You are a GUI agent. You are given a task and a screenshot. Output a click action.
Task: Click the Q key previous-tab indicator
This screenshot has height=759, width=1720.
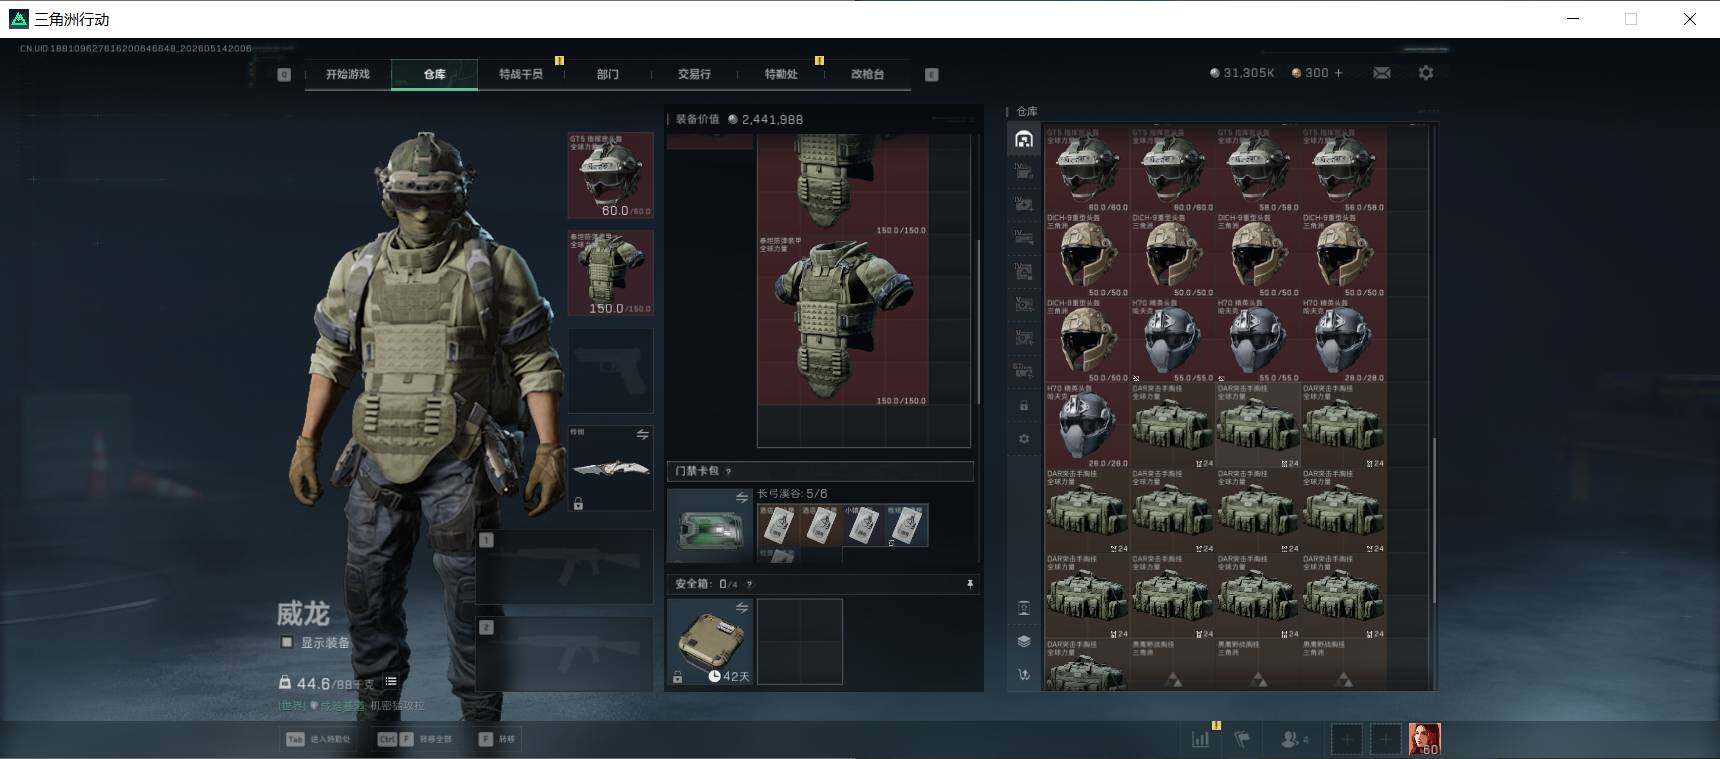pos(284,74)
